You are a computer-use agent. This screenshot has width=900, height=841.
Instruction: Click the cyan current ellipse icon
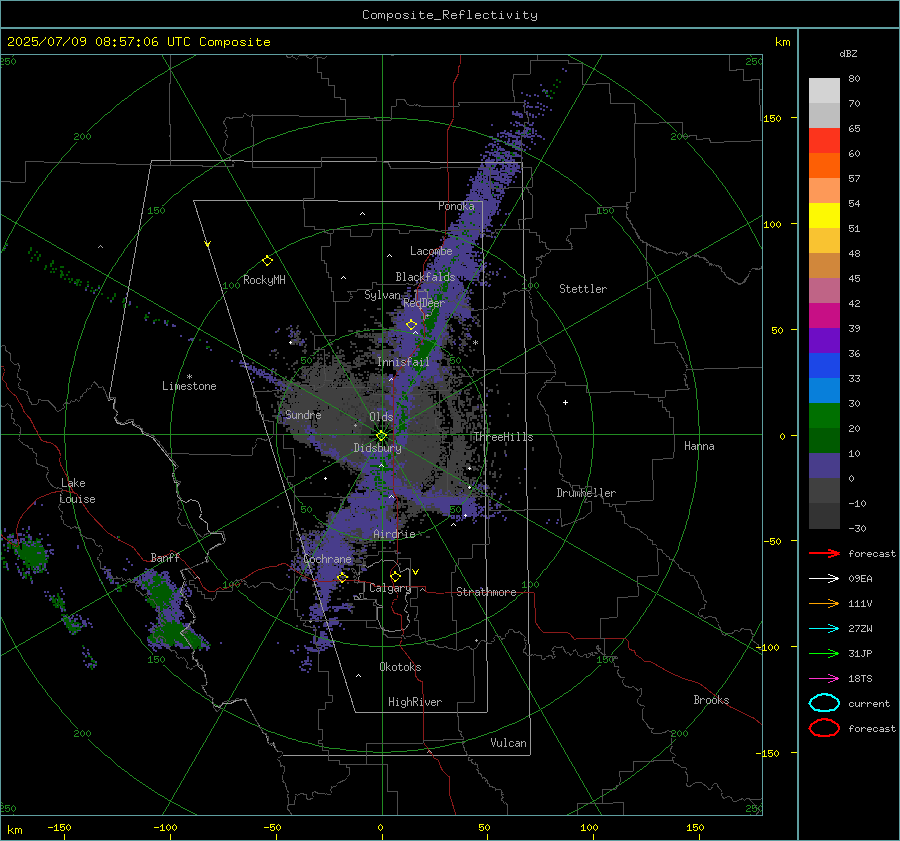tap(824, 703)
